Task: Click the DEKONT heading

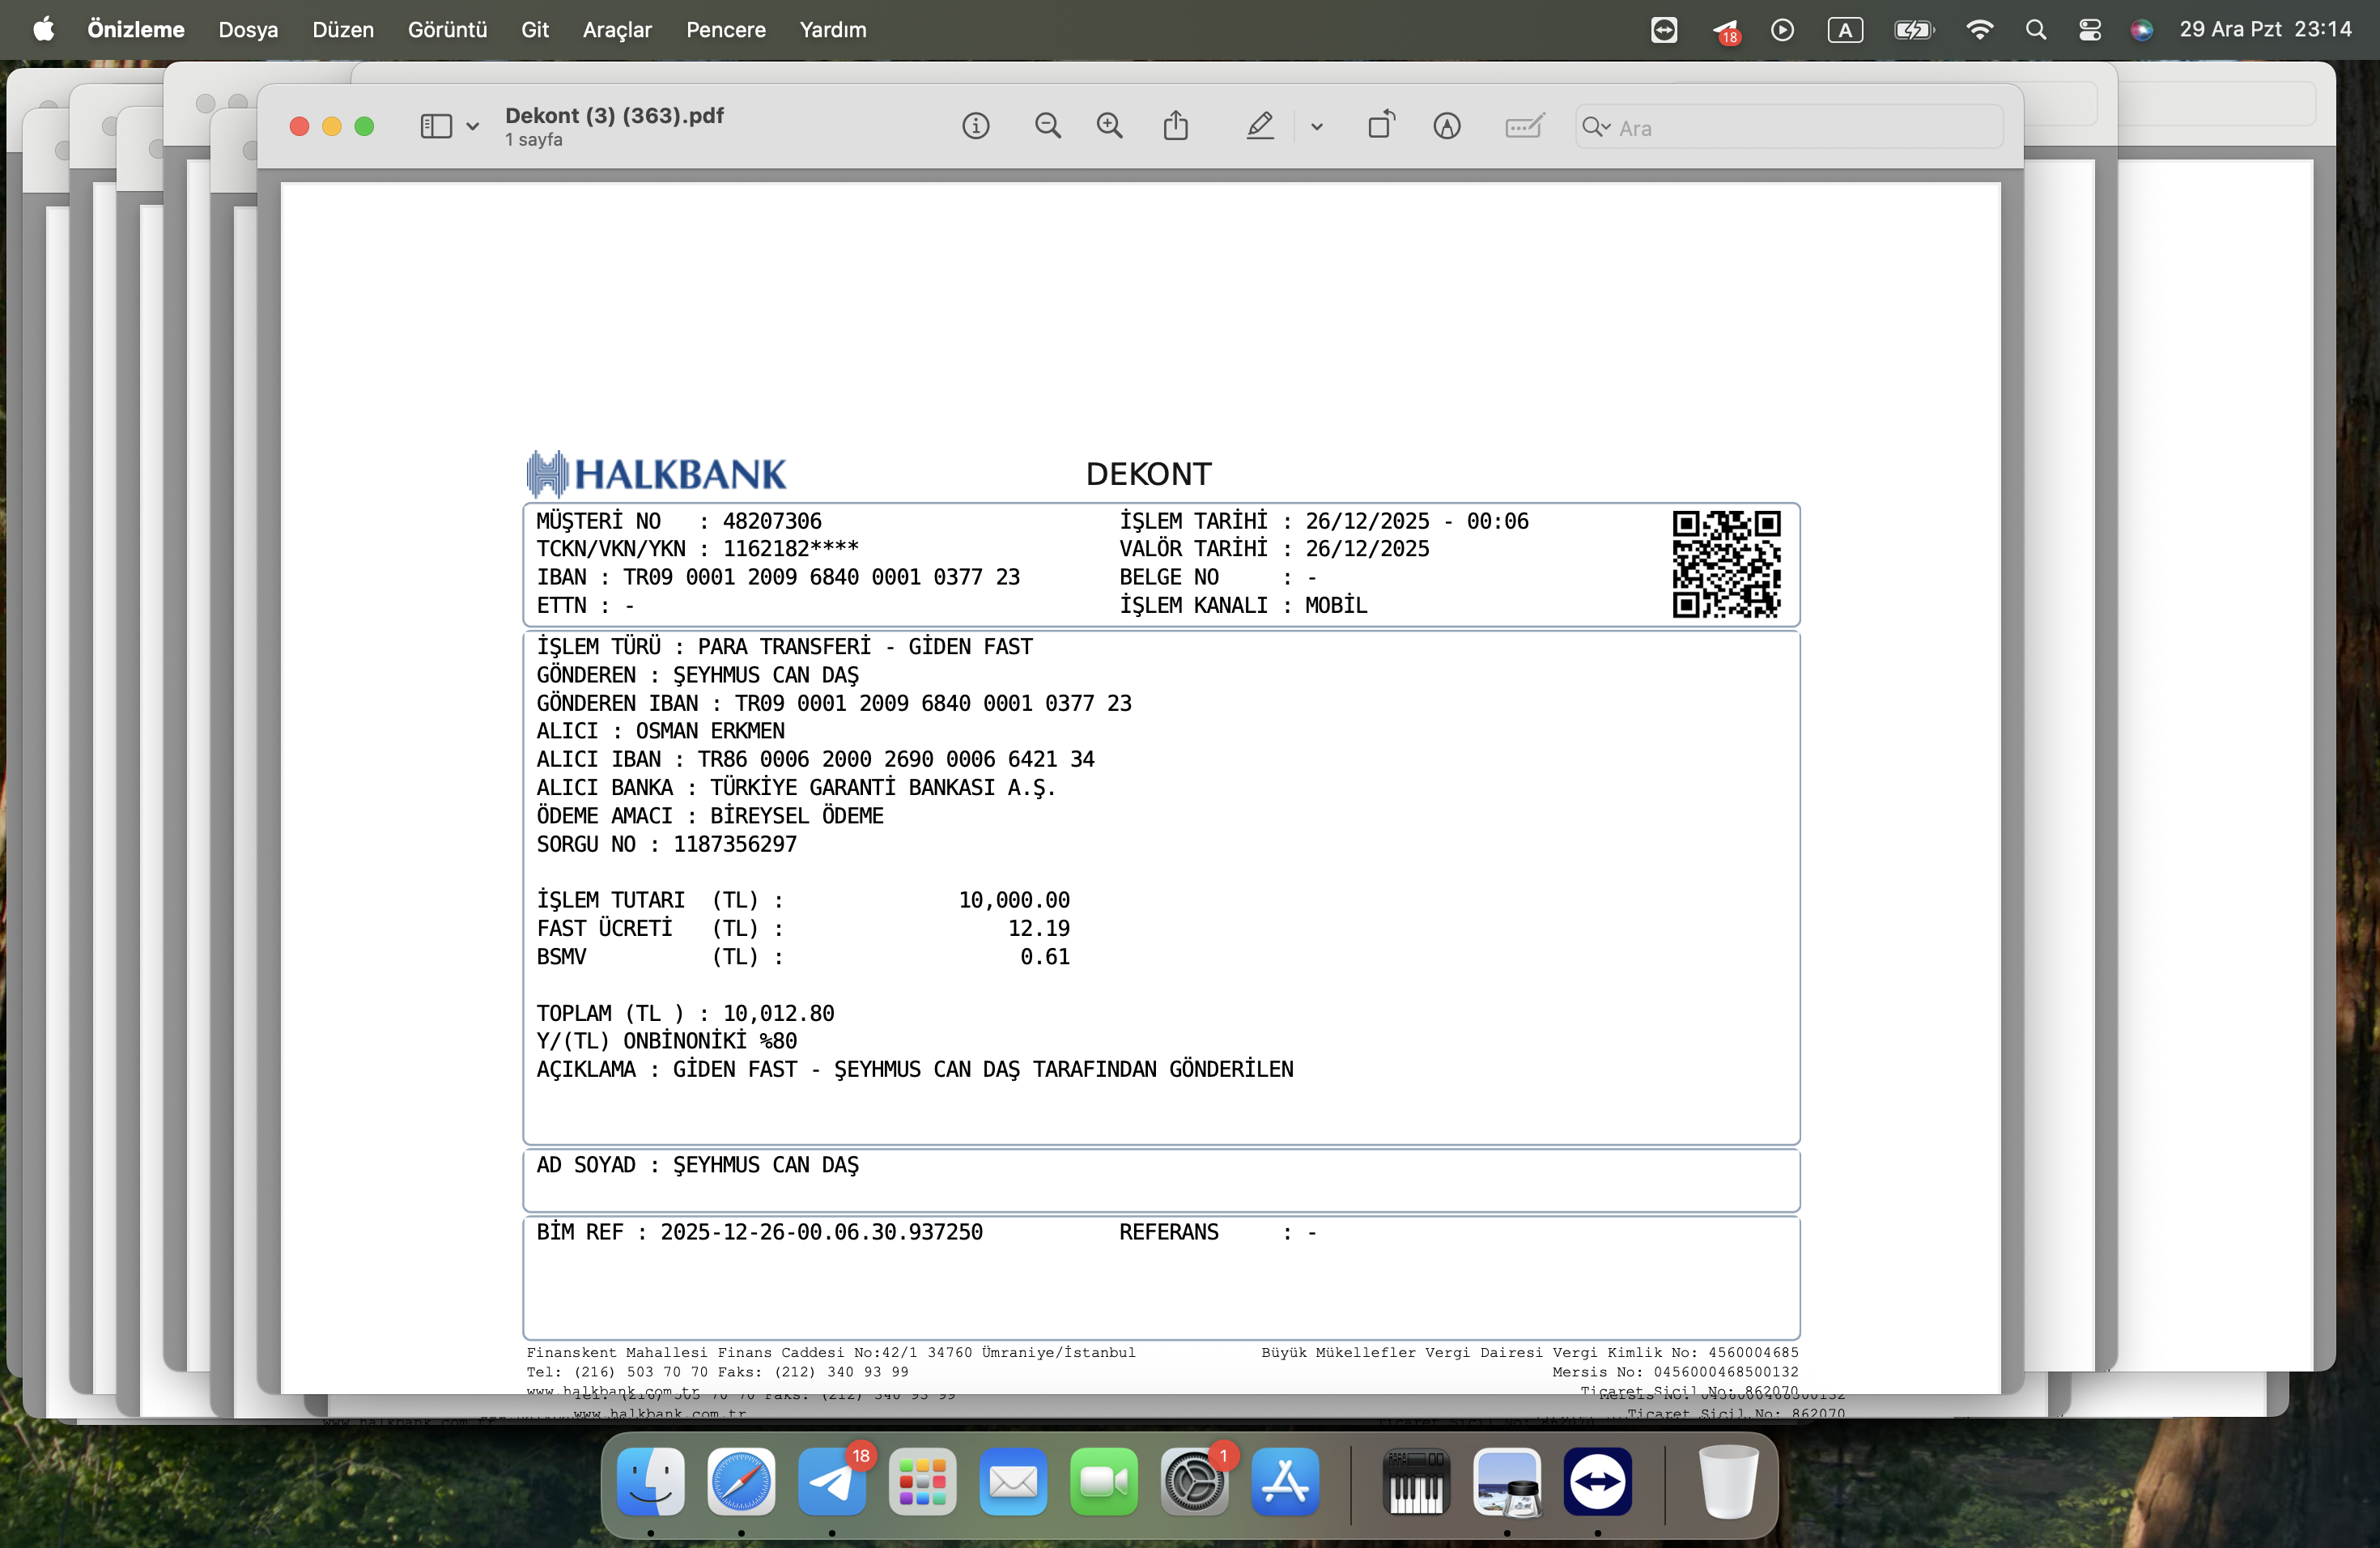Action: pos(1149,474)
